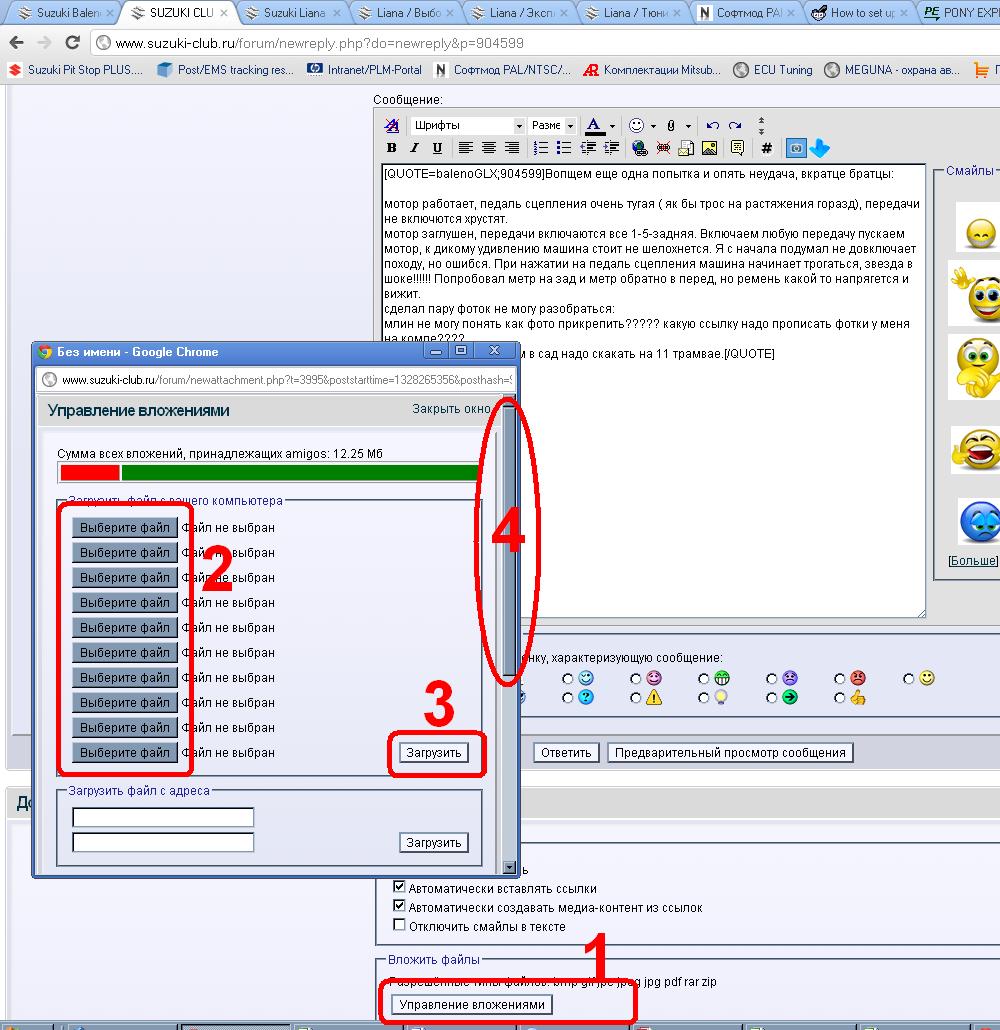Click the first URL field under 'Загрузить файл с адреса'

coord(163,818)
